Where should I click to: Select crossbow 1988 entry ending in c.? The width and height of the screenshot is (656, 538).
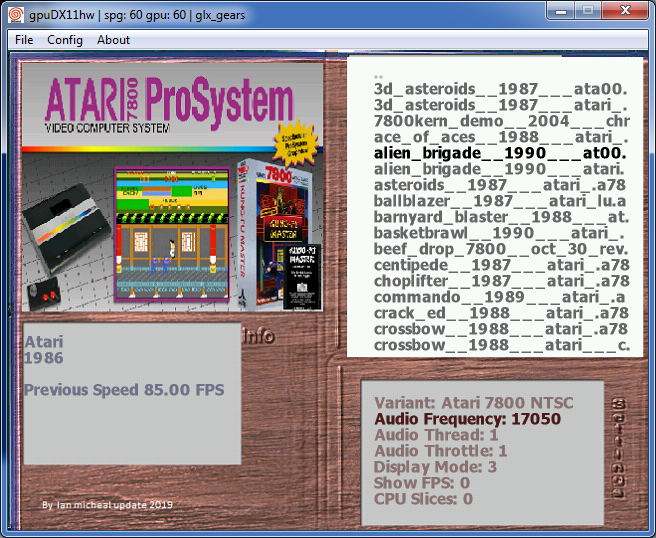[502, 345]
